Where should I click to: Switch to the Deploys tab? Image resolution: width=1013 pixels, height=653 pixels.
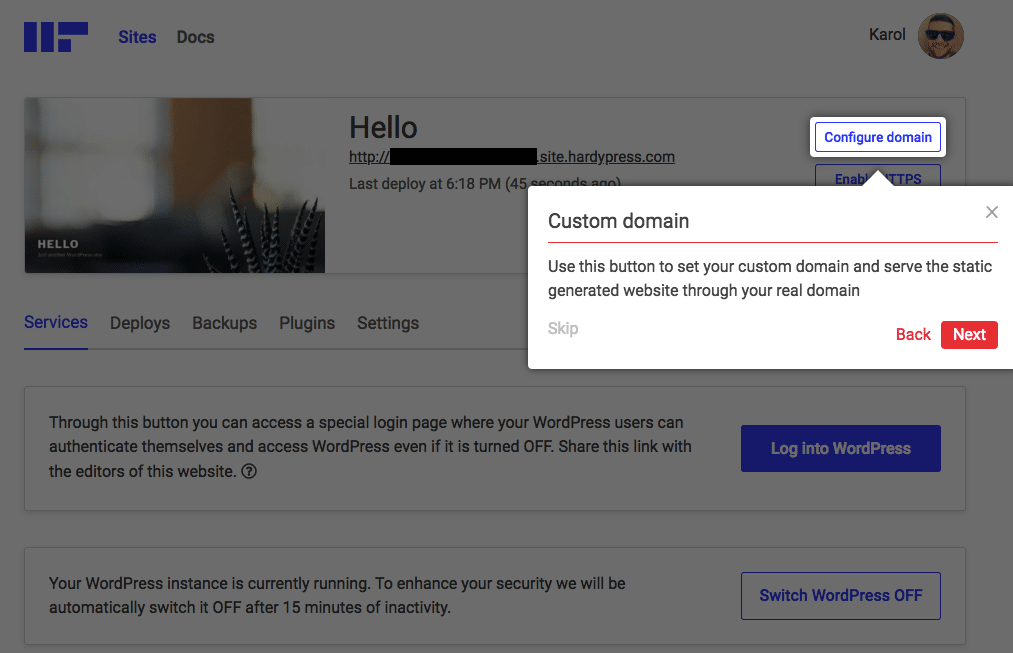coord(139,323)
